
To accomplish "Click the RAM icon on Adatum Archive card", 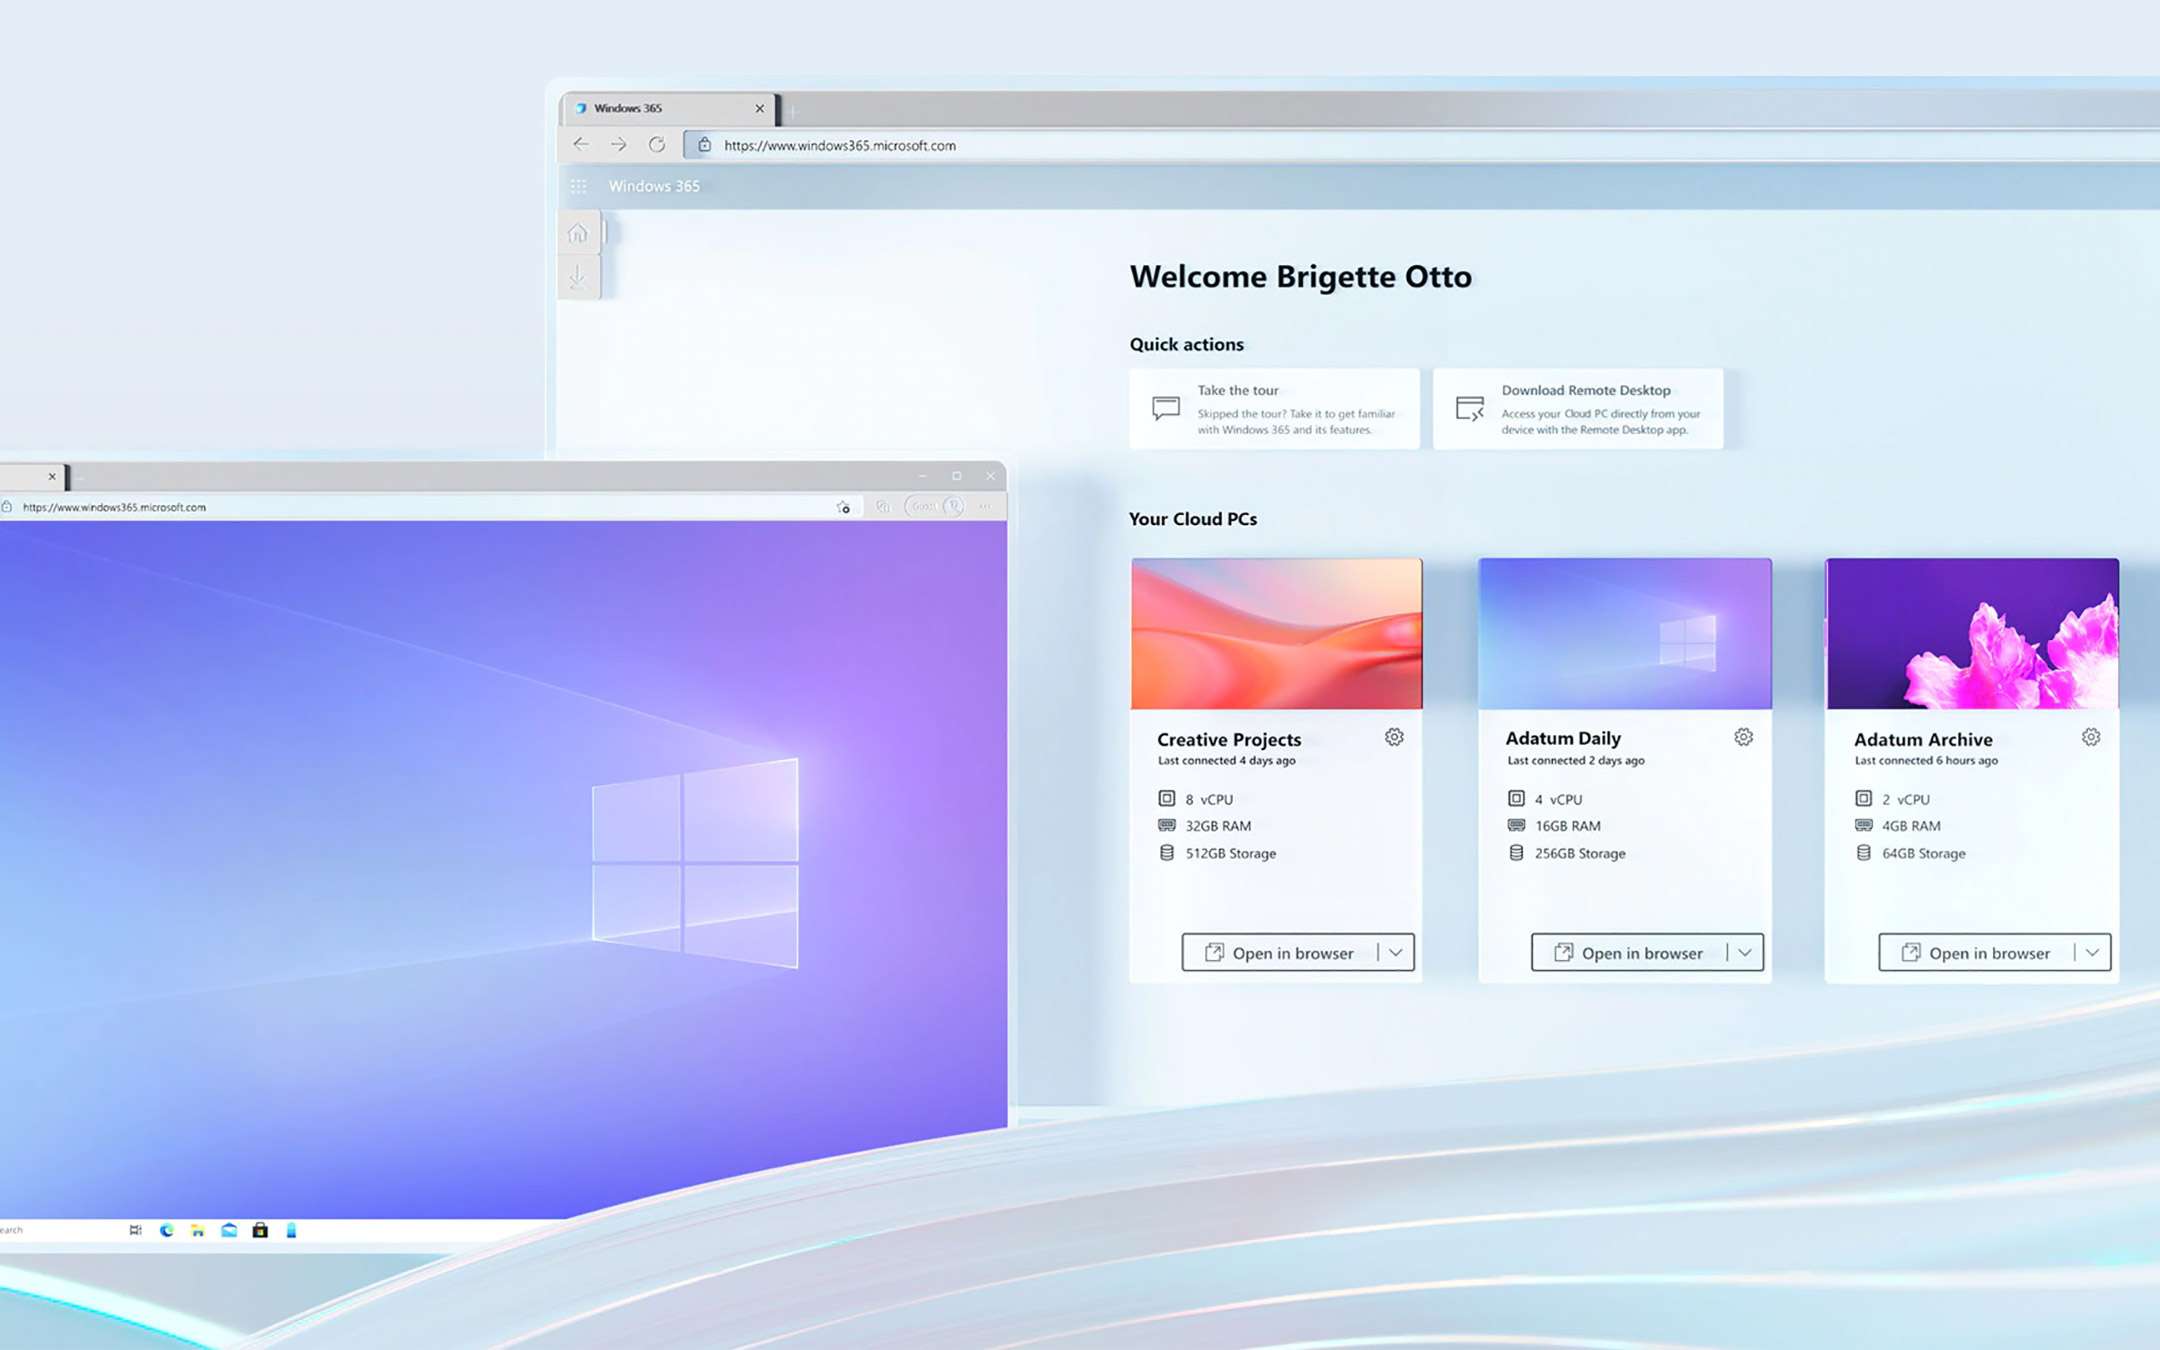I will (x=1863, y=825).
